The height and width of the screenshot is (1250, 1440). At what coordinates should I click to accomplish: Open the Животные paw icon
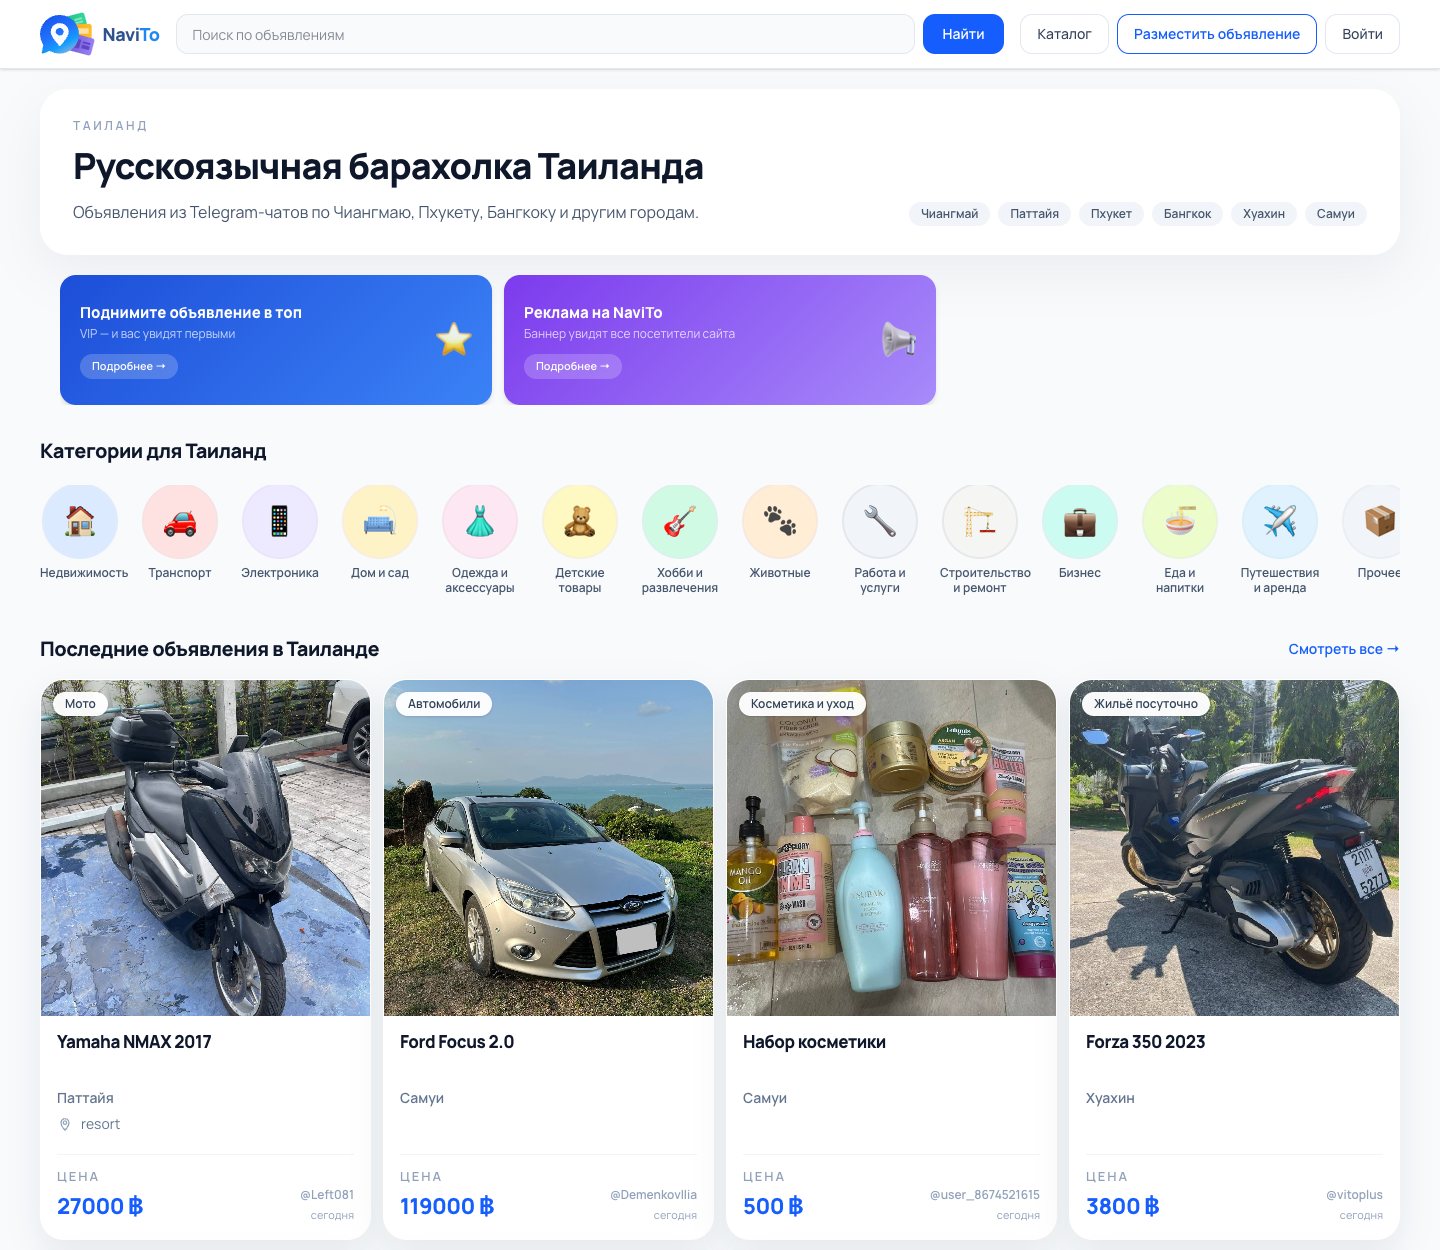click(780, 521)
